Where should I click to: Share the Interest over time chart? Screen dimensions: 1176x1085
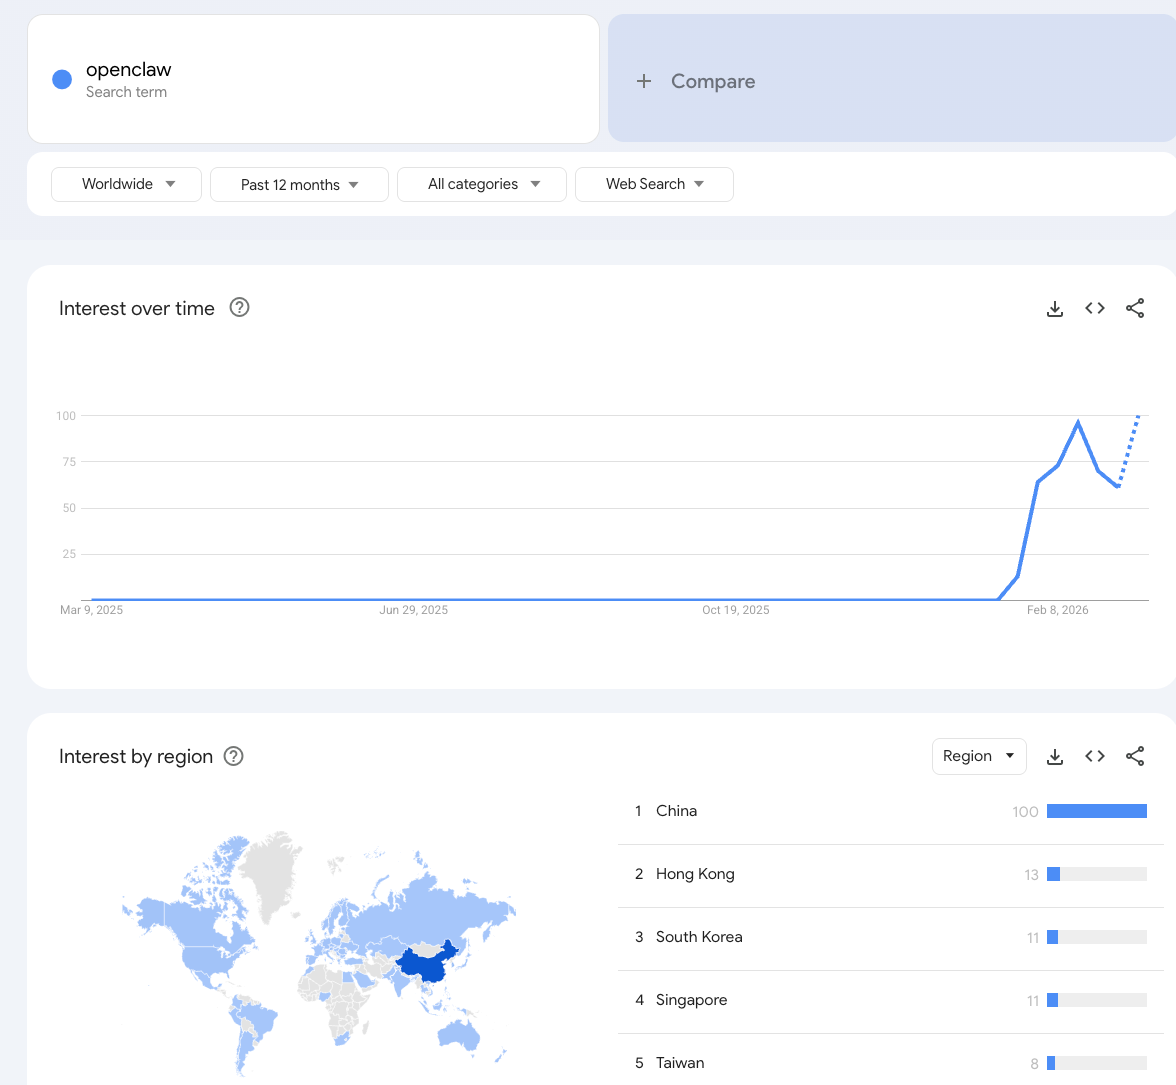[x=1135, y=308]
